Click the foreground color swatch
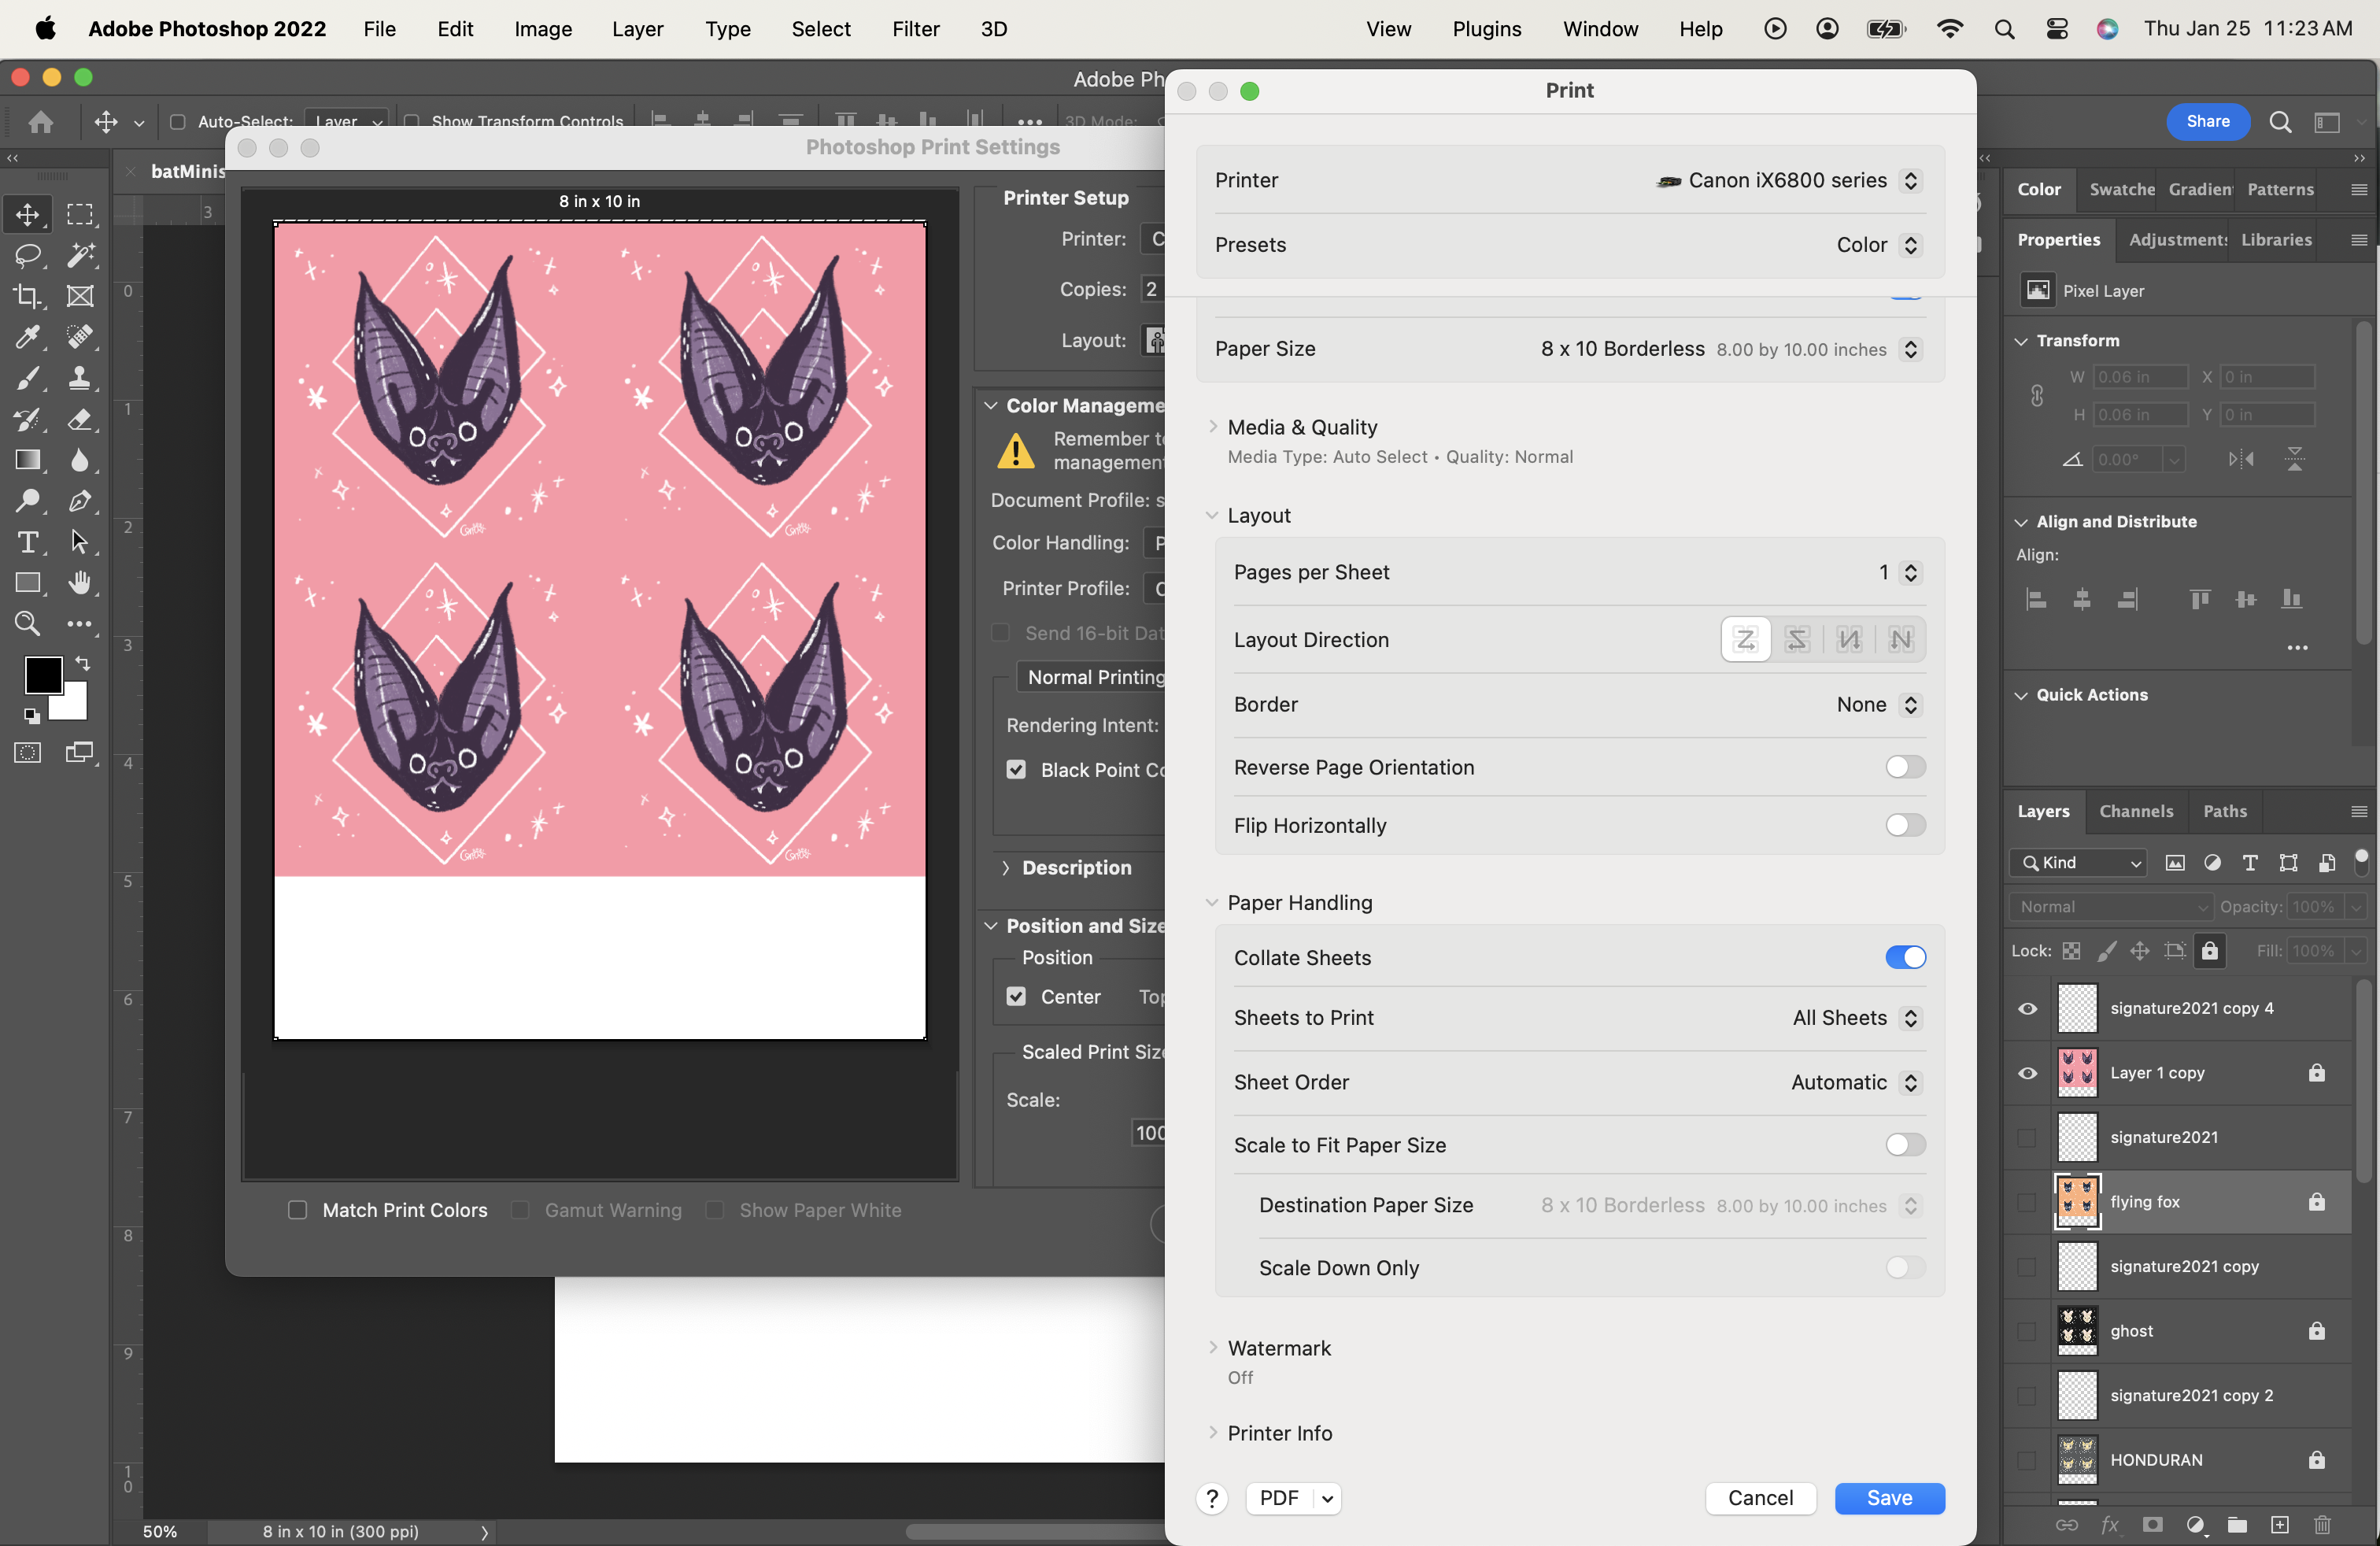 [43, 675]
